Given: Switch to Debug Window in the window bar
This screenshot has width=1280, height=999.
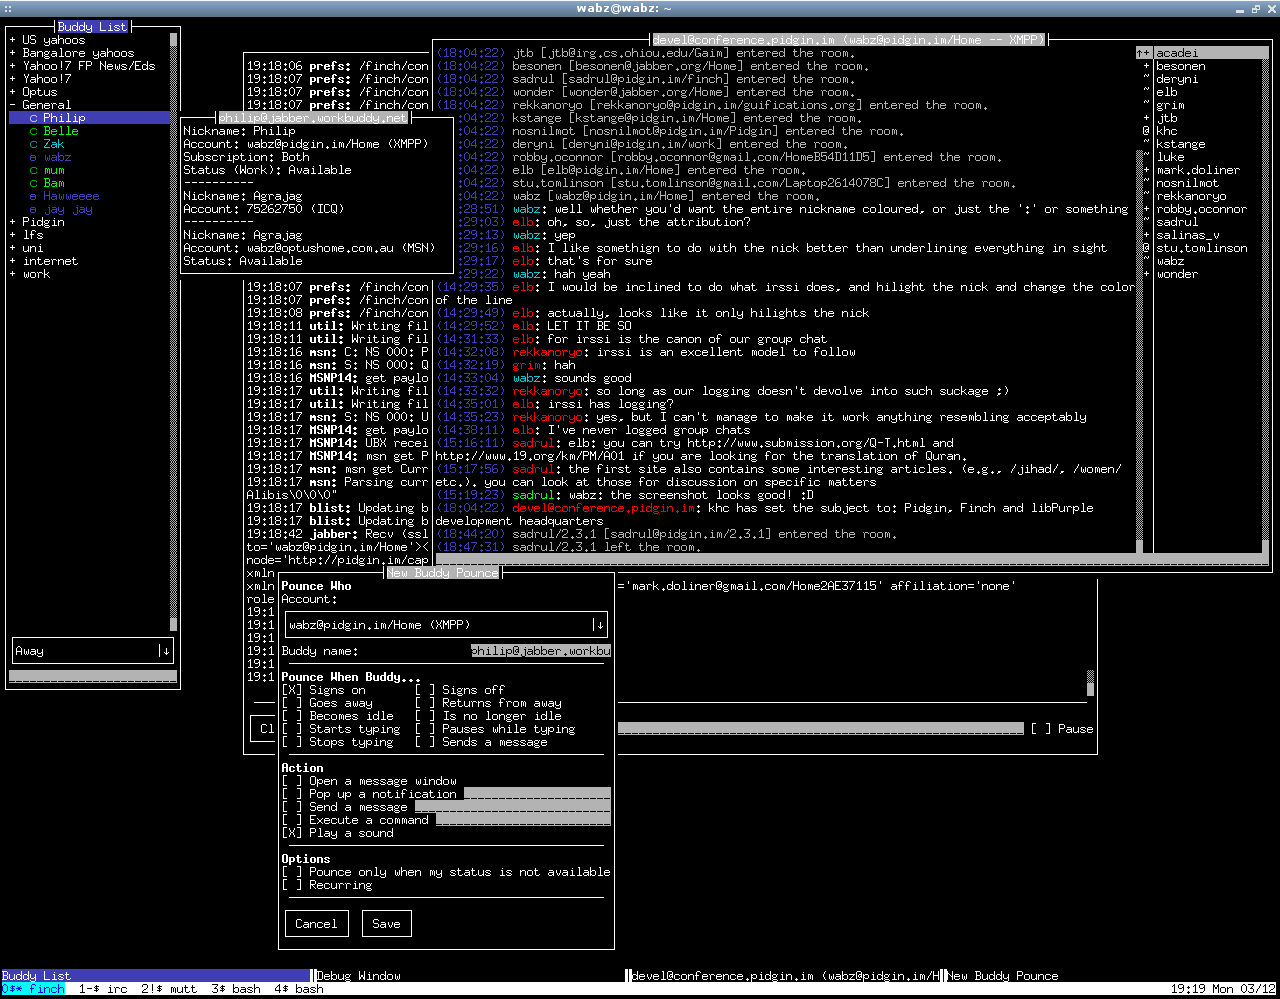Looking at the screenshot, I should pyautogui.click(x=470, y=976).
